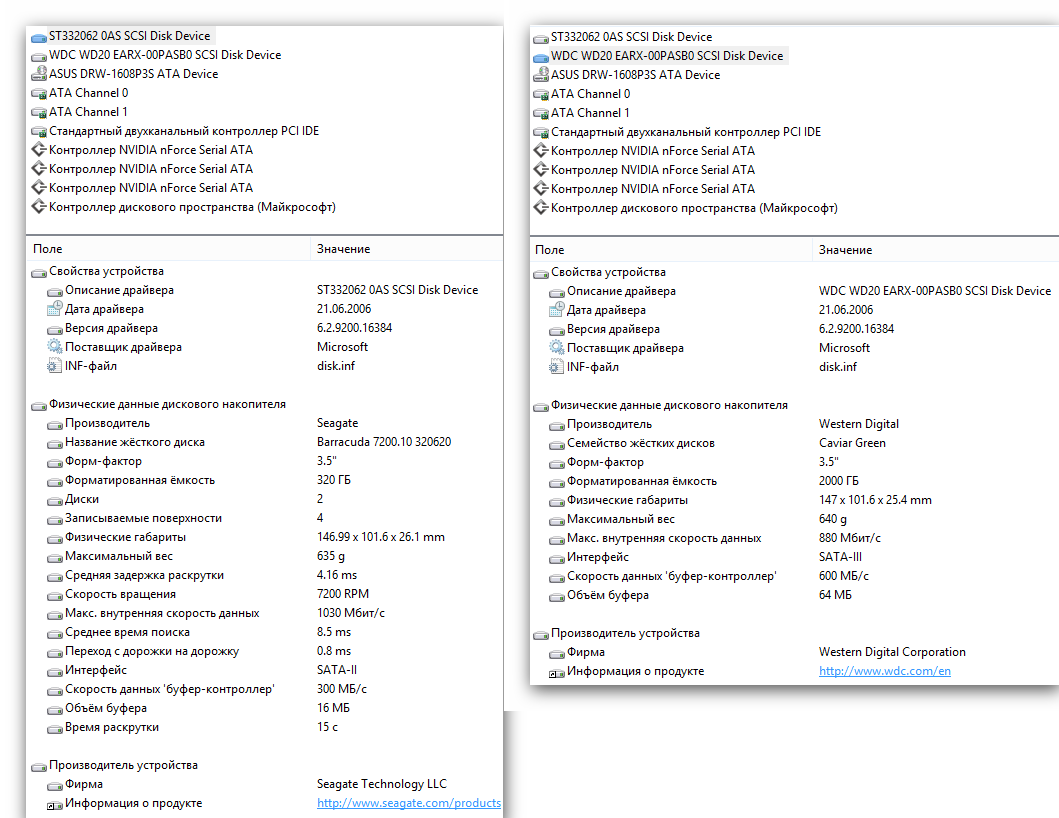Click the highlighted WDC WD20 EARX disk icon

coord(541,56)
